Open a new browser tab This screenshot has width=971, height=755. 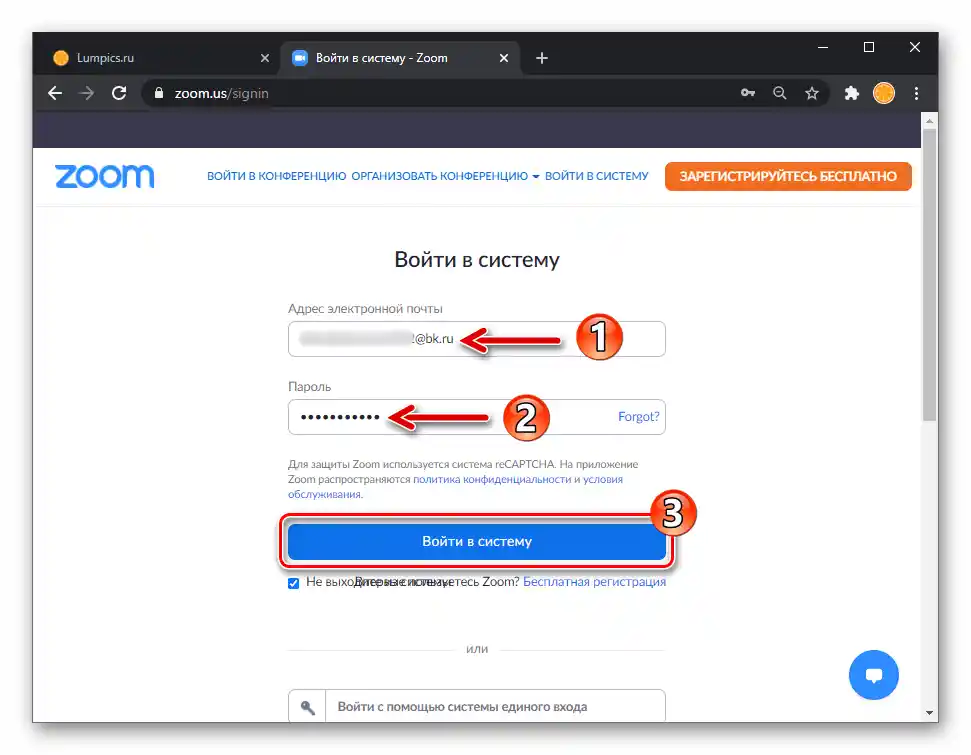click(542, 58)
